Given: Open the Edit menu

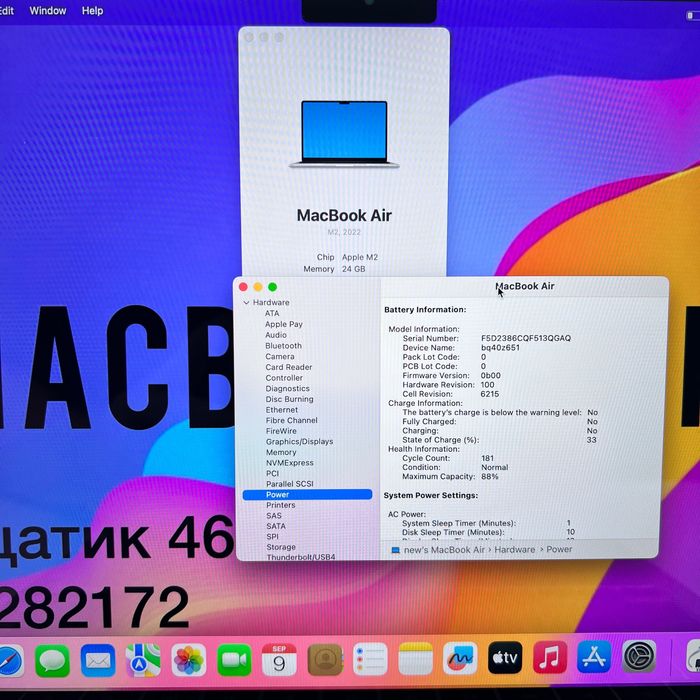Looking at the screenshot, I should pyautogui.click(x=6, y=10).
